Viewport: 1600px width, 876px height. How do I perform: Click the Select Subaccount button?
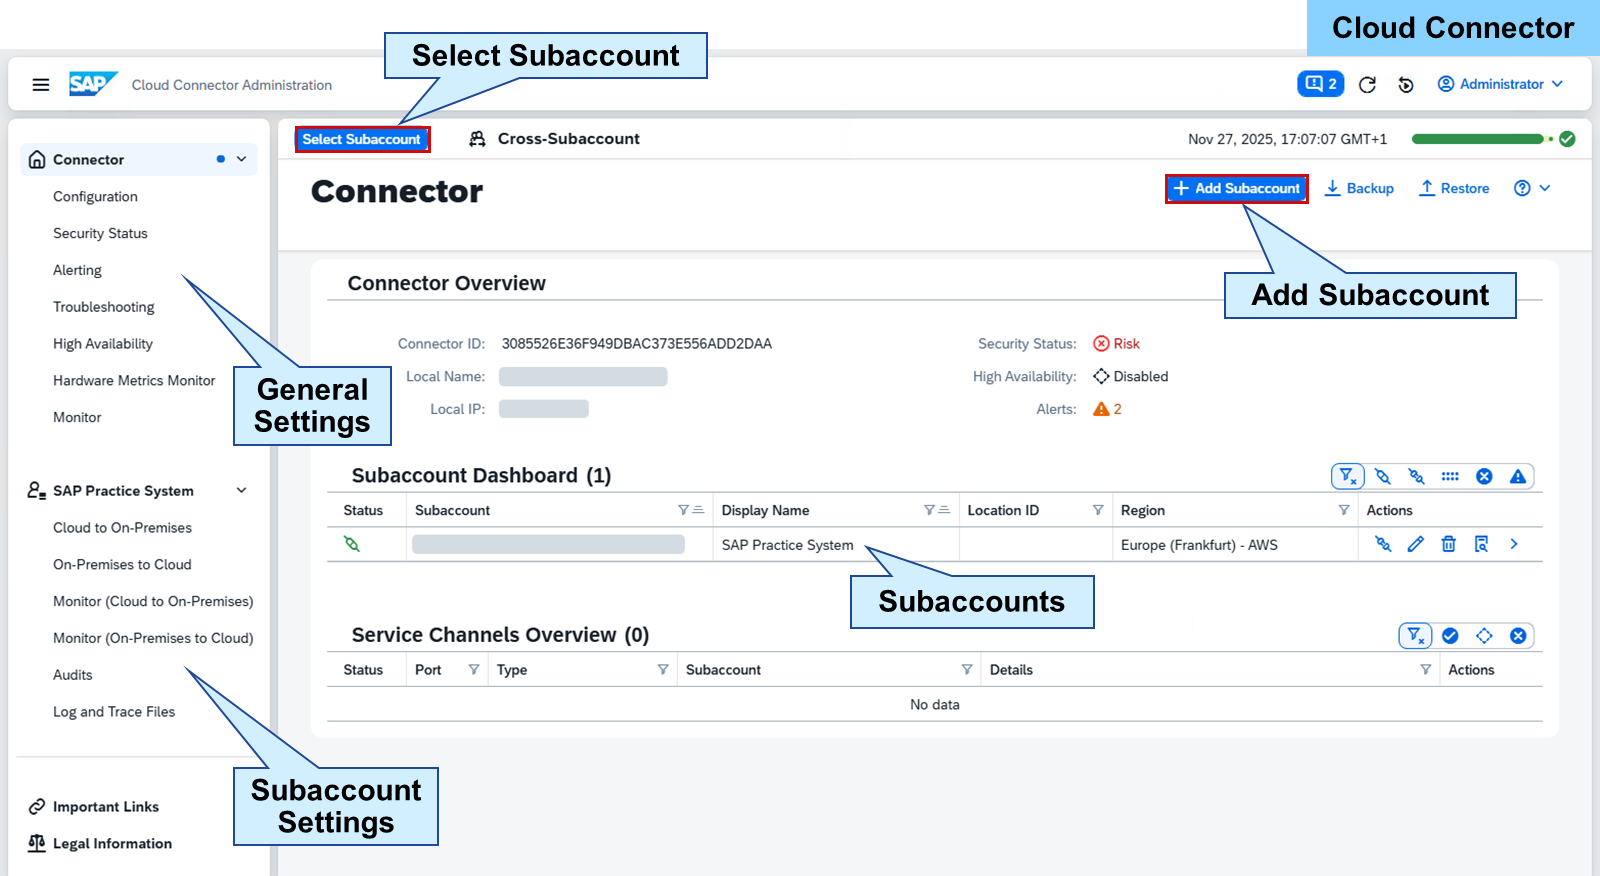pos(362,139)
